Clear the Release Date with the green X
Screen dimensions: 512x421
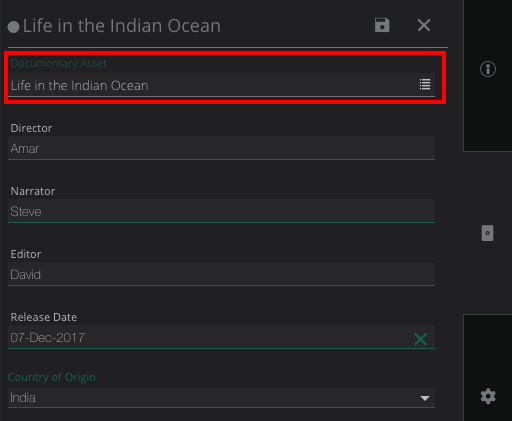(x=420, y=339)
